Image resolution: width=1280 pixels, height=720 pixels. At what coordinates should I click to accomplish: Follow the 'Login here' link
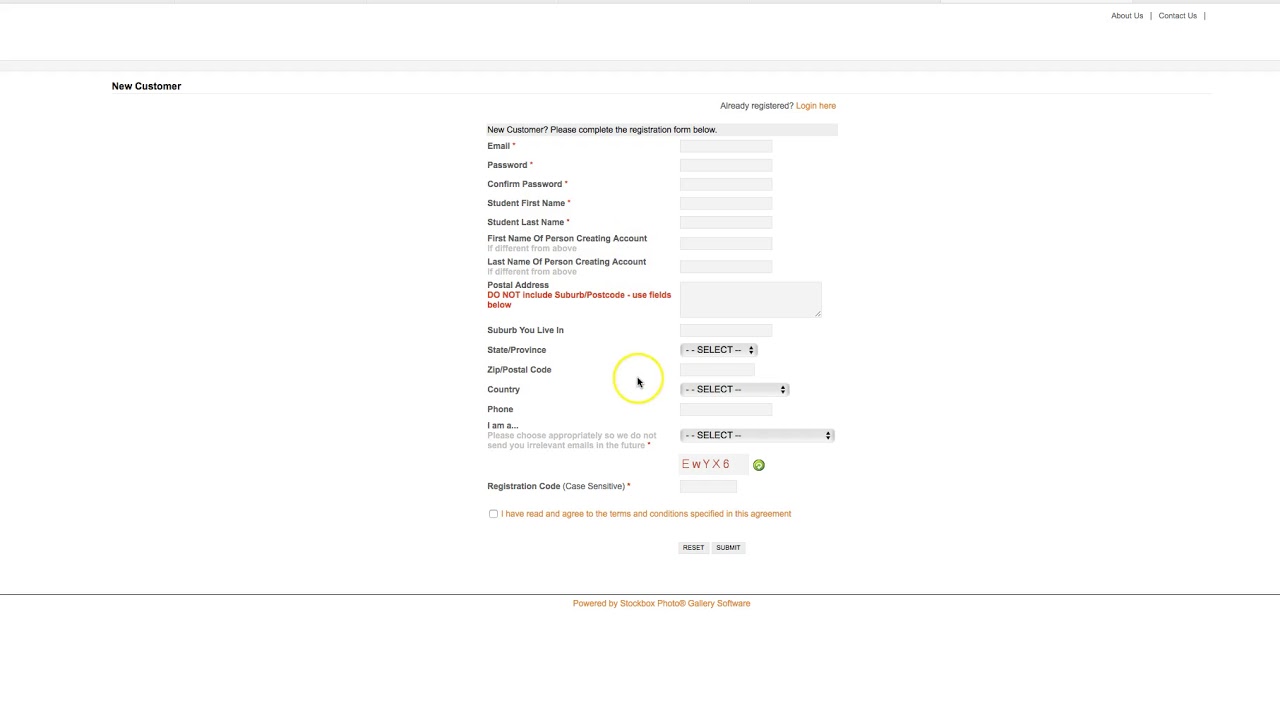tap(816, 106)
